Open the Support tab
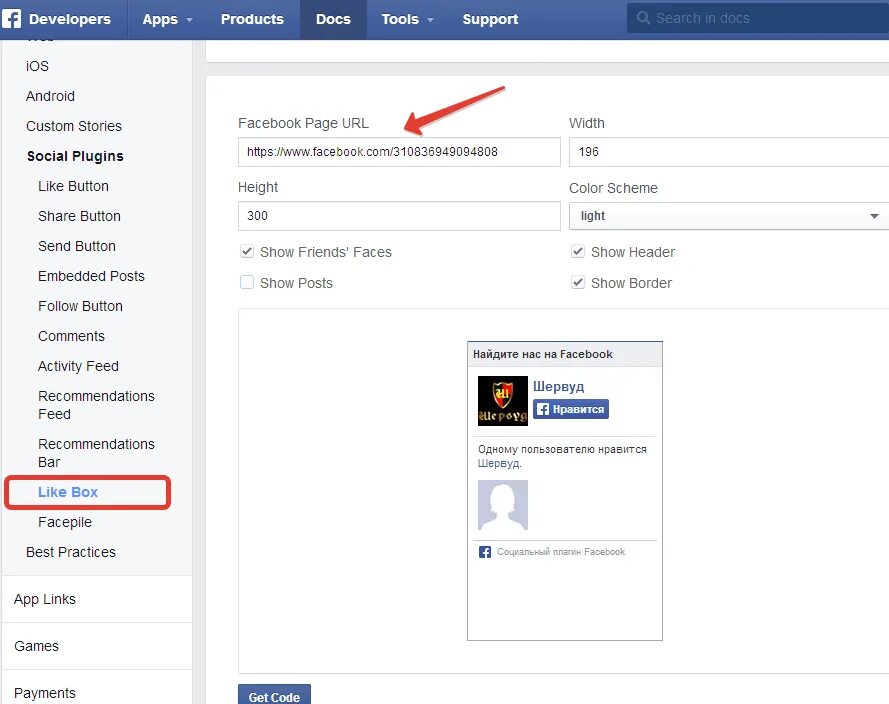 pyautogui.click(x=490, y=19)
